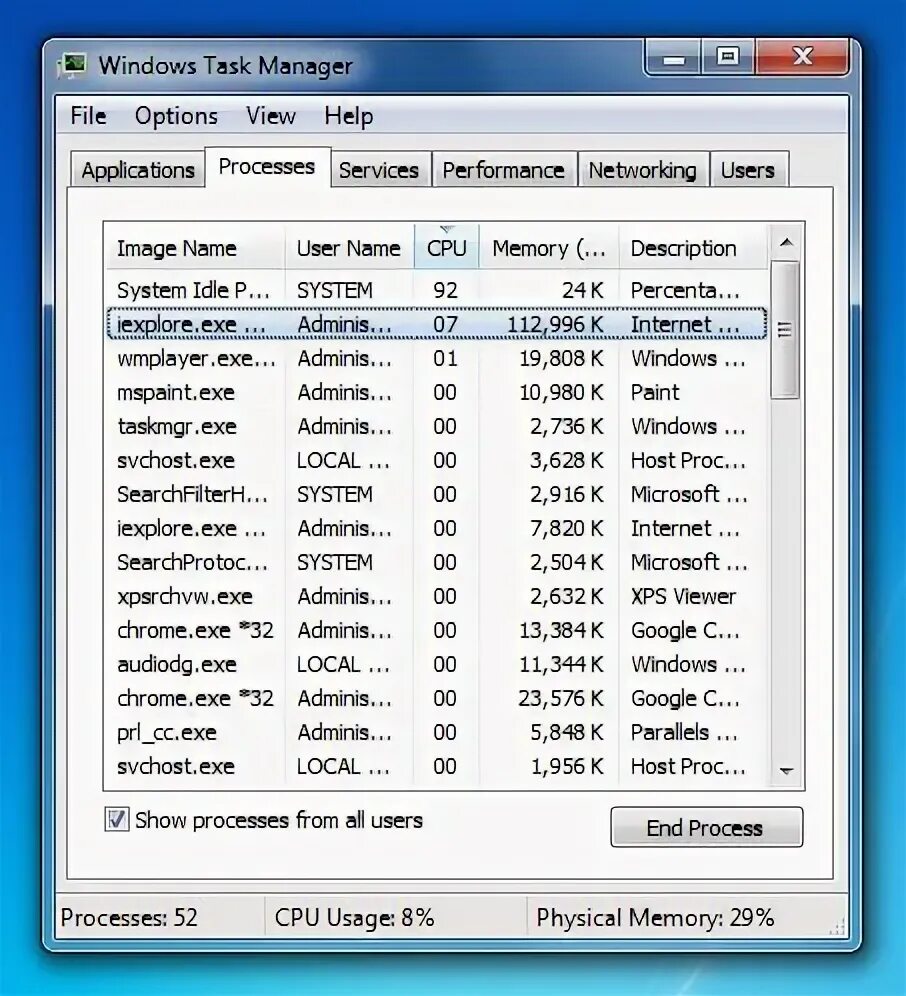Switch to the Users tab
906x996 pixels.
pos(748,170)
